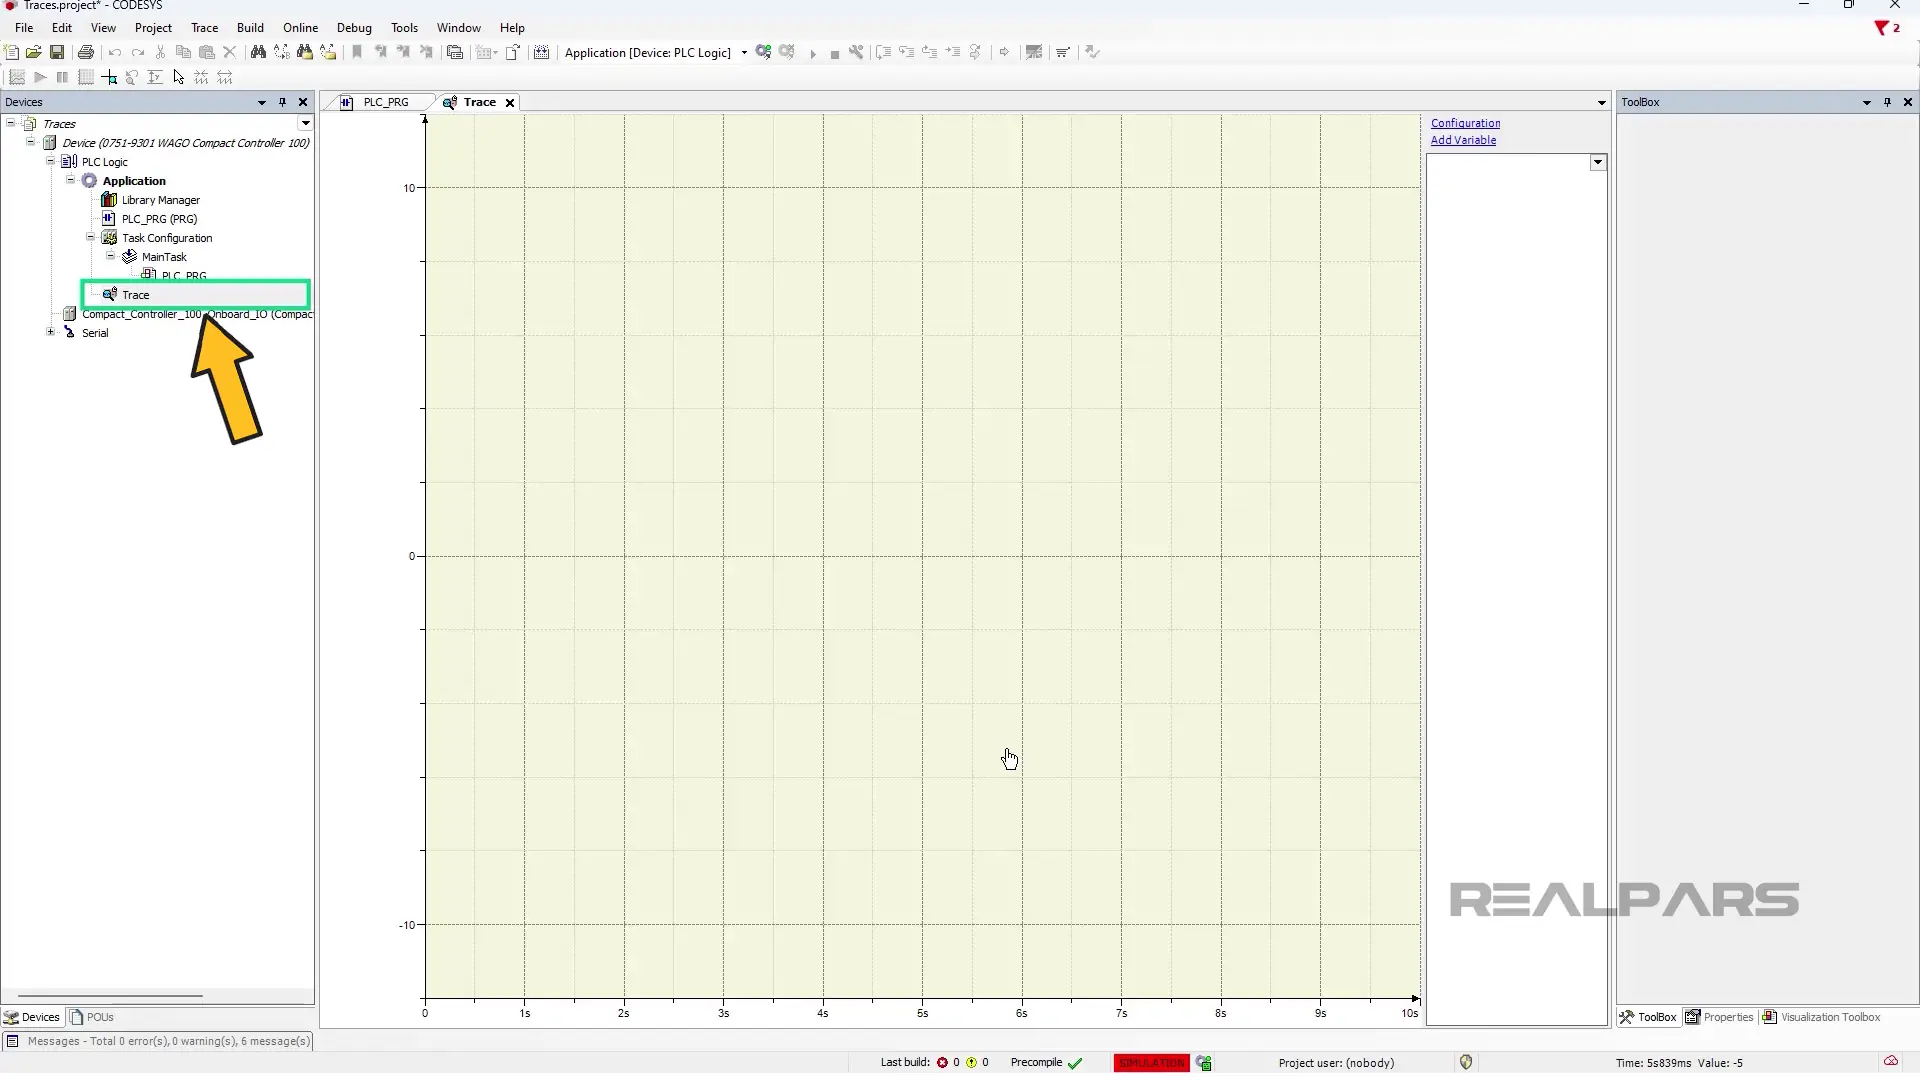Select the trace cursor crosshair icon
The image size is (1920, 1080).
(109, 78)
